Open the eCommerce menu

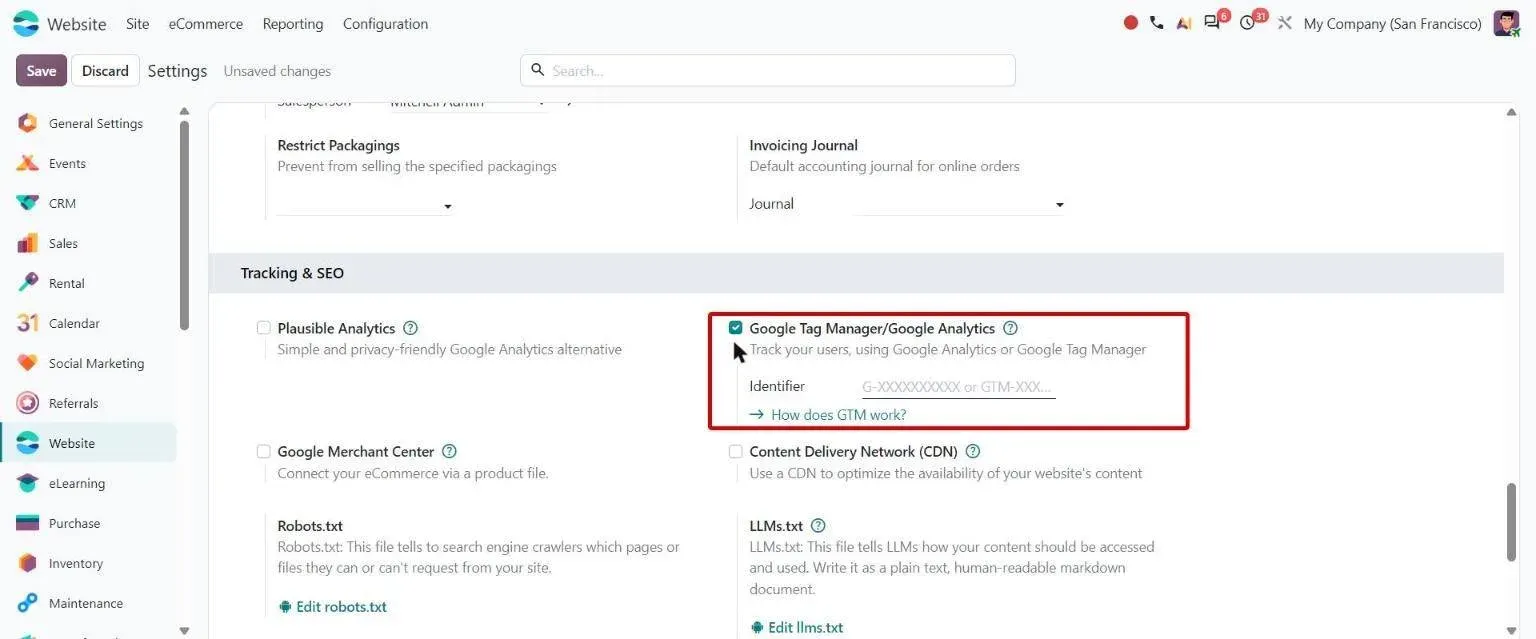coord(205,23)
